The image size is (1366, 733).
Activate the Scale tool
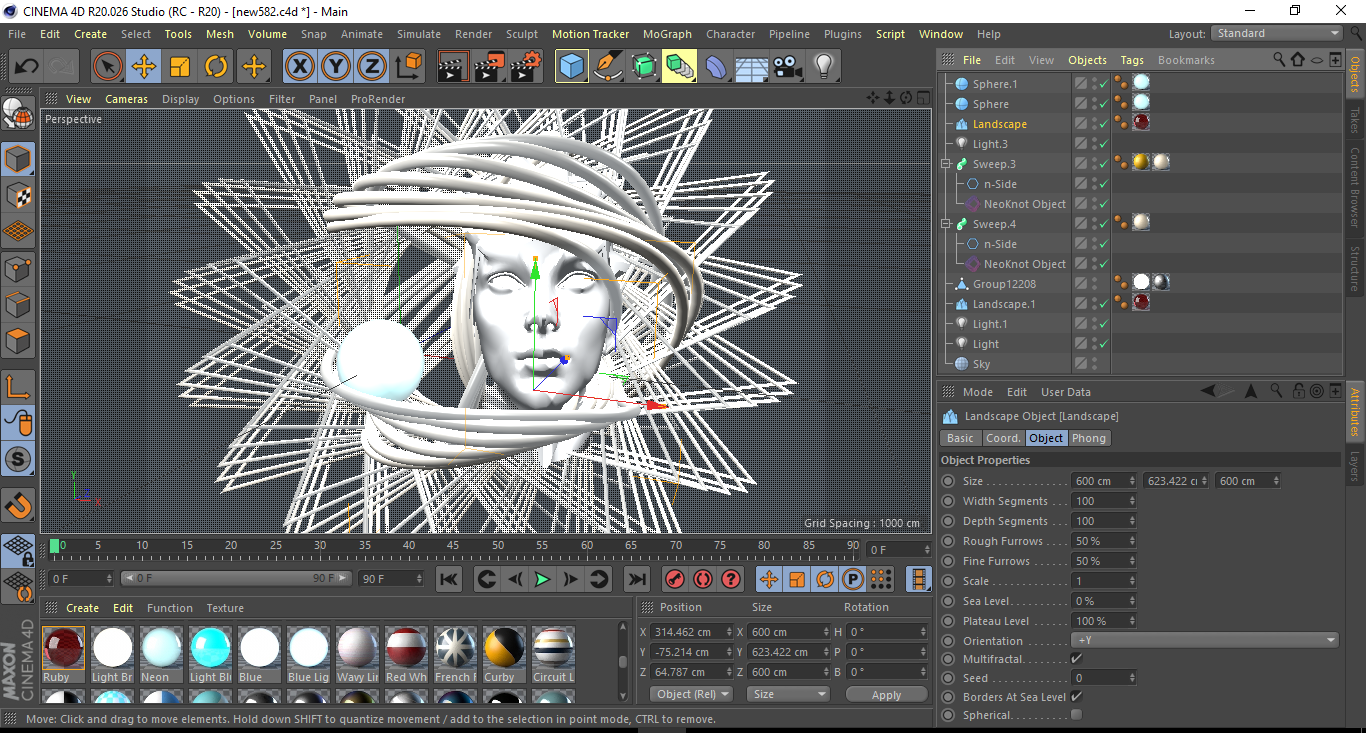180,67
